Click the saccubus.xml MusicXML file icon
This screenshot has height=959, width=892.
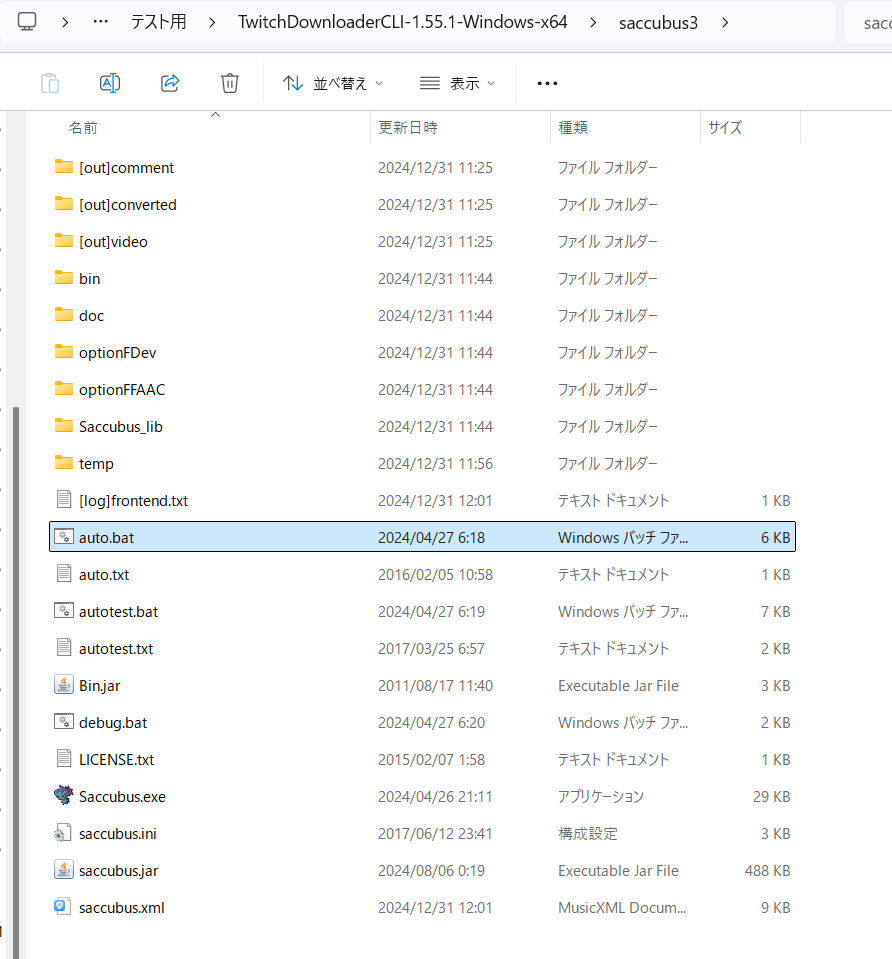click(64, 907)
